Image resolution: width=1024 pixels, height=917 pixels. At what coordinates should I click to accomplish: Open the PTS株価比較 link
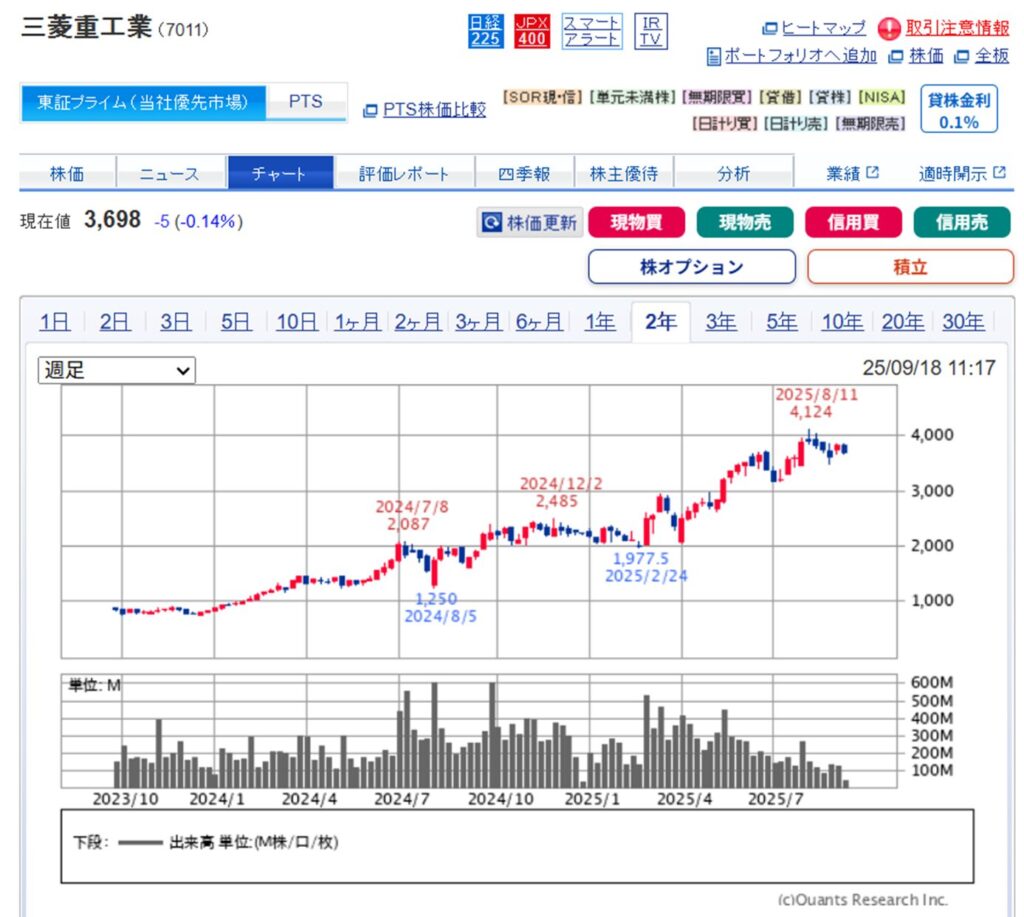[x=434, y=110]
